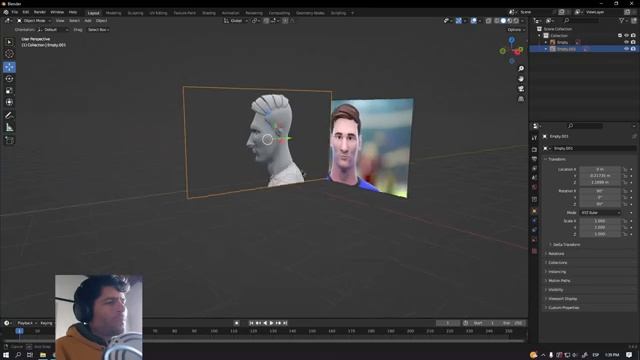Open the Scene properties tab

pyautogui.click(x=534, y=178)
